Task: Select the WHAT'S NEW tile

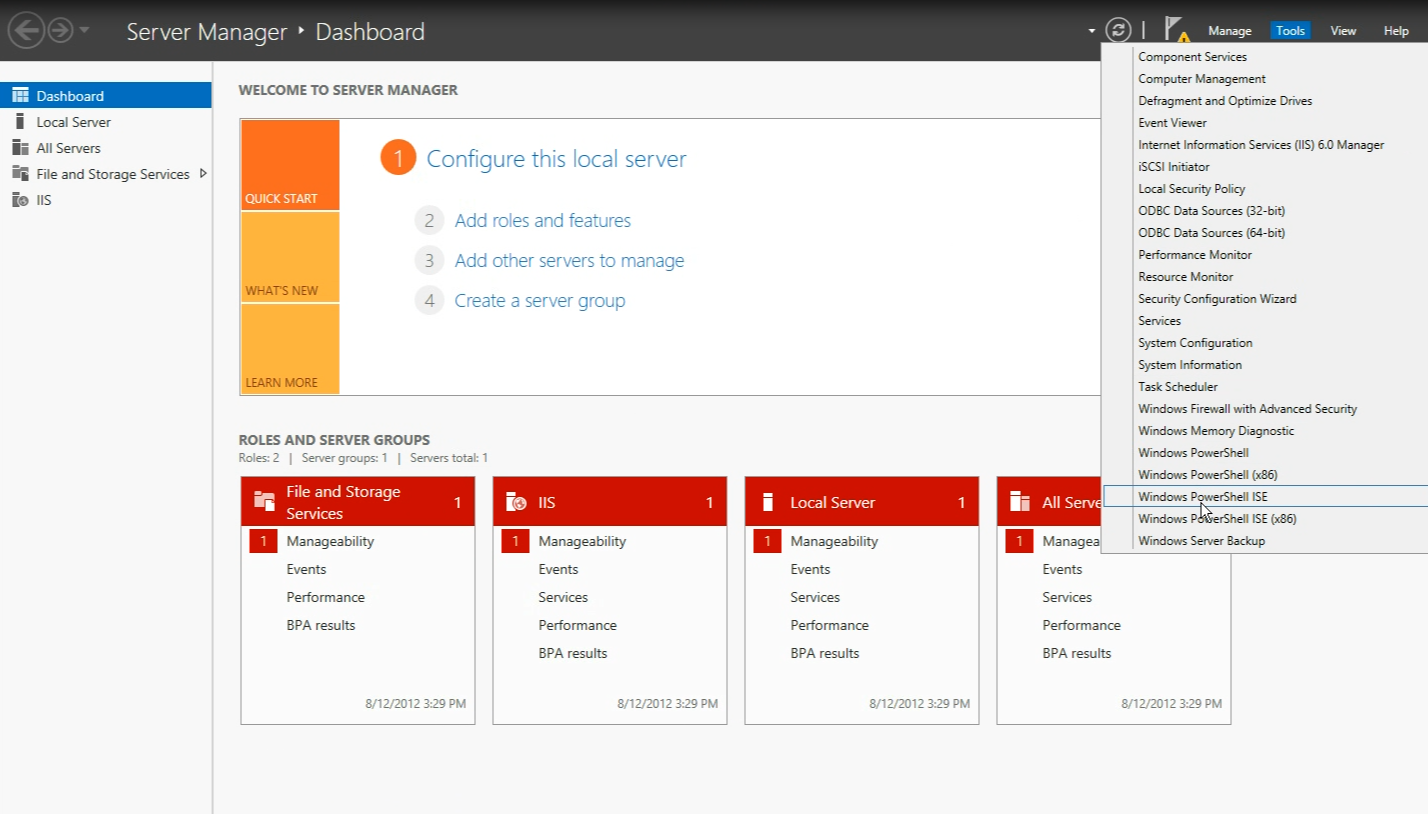Action: point(290,258)
